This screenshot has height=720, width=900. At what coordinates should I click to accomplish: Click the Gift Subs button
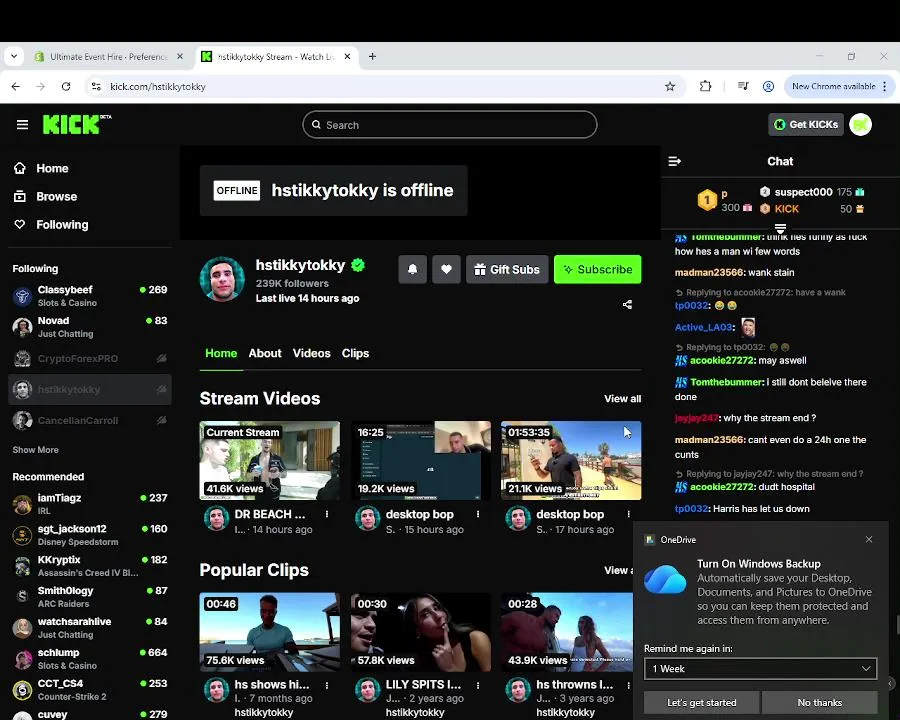pyautogui.click(x=507, y=269)
